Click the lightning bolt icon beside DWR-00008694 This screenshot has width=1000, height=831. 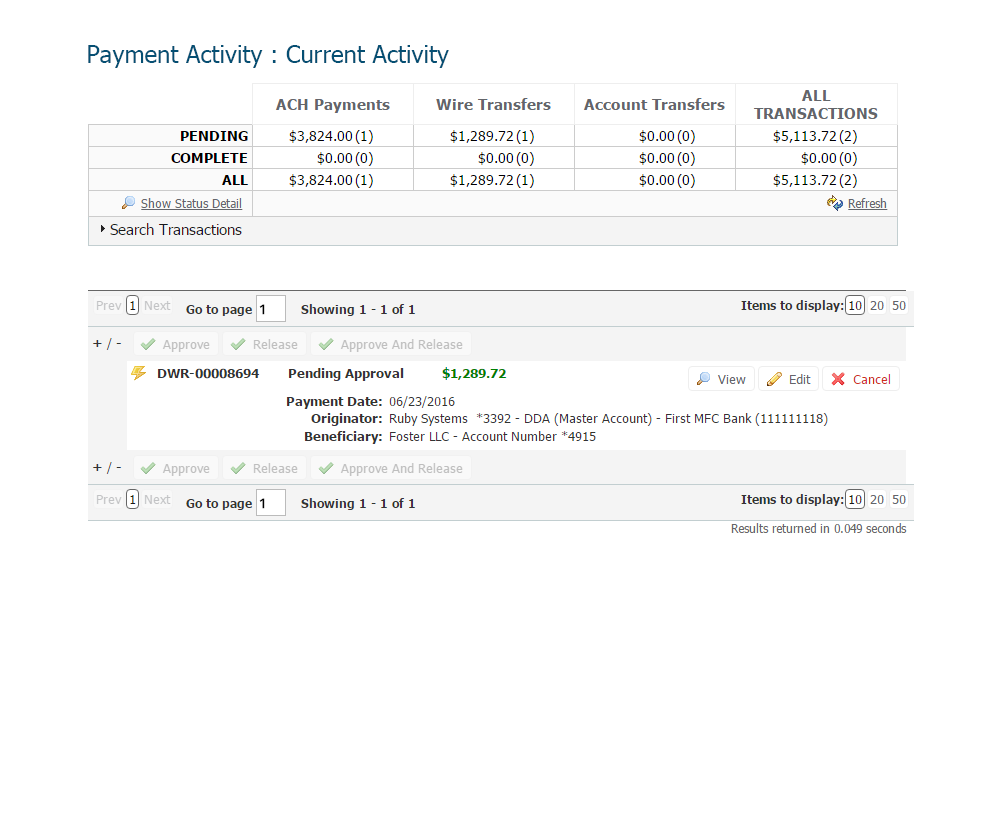[x=139, y=373]
